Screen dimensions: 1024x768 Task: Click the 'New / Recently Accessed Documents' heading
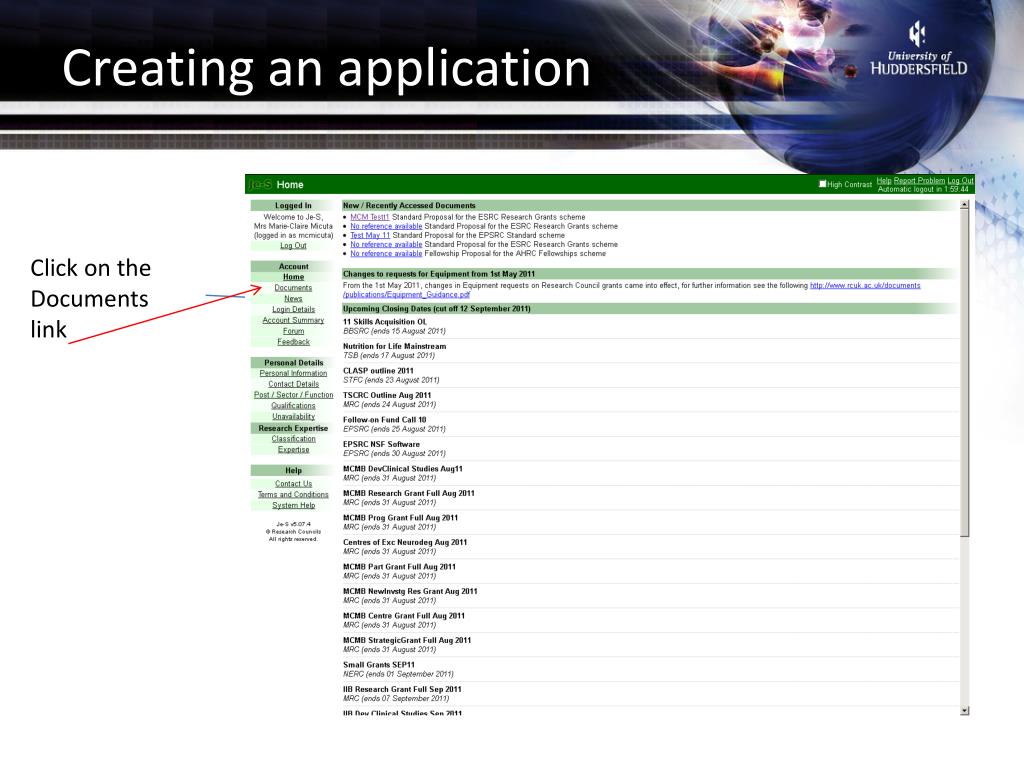[409, 206]
